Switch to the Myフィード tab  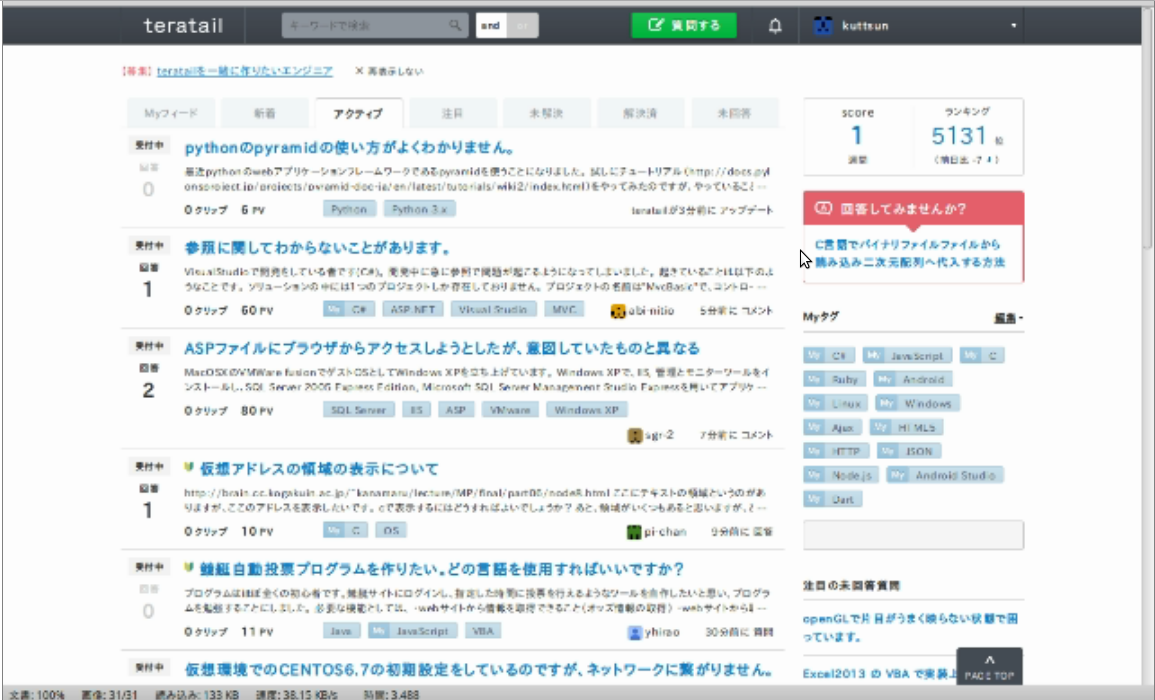pyautogui.click(x=171, y=113)
